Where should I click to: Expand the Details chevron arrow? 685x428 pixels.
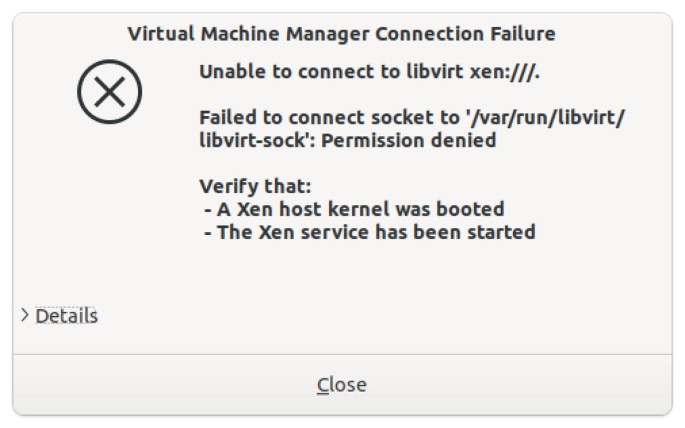[x=24, y=315]
